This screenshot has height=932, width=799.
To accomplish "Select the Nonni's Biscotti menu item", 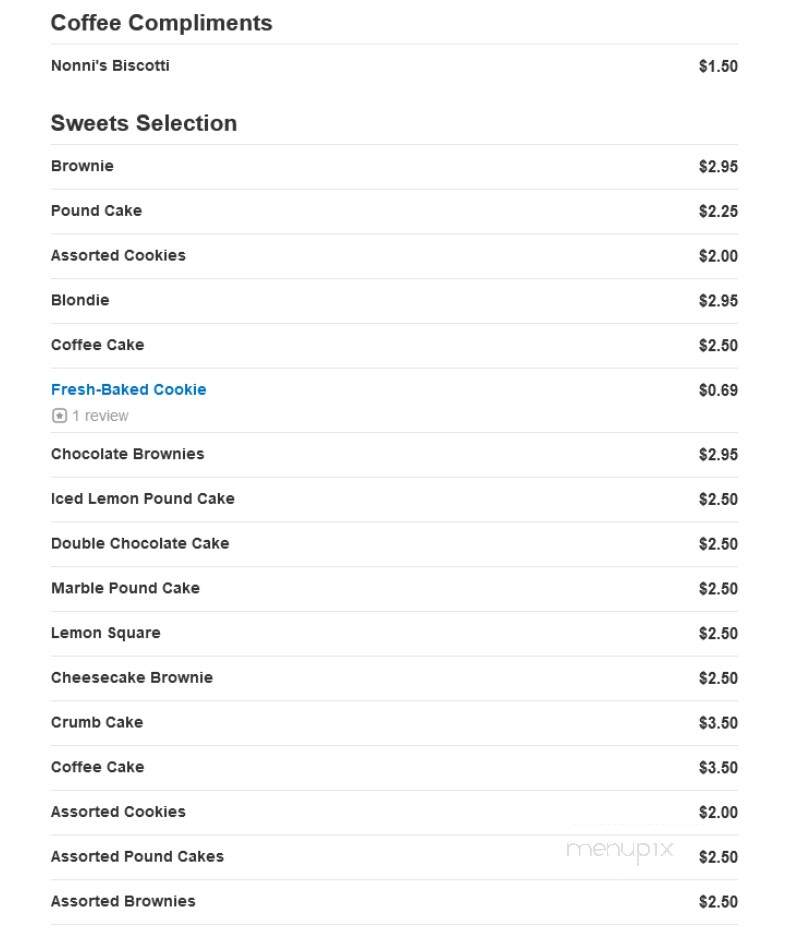I will coord(110,65).
